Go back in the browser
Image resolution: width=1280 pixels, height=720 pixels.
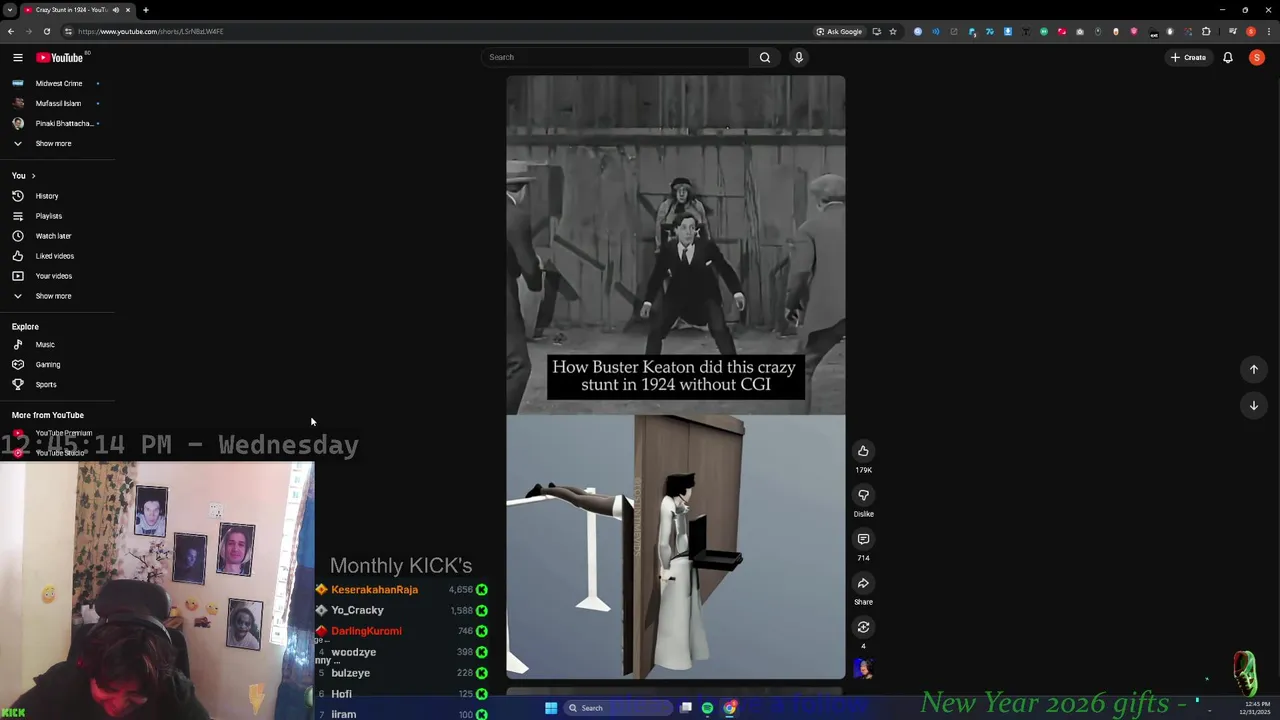(x=10, y=31)
